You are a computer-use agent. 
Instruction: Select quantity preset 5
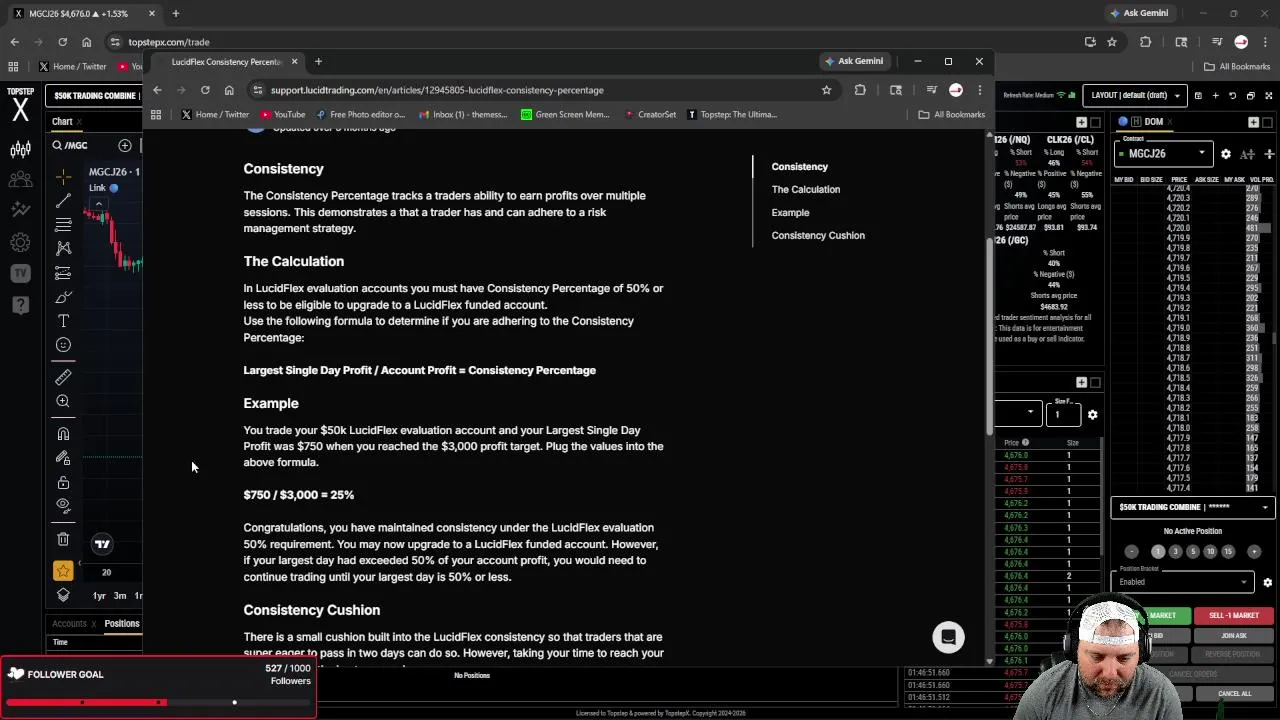[1192, 552]
